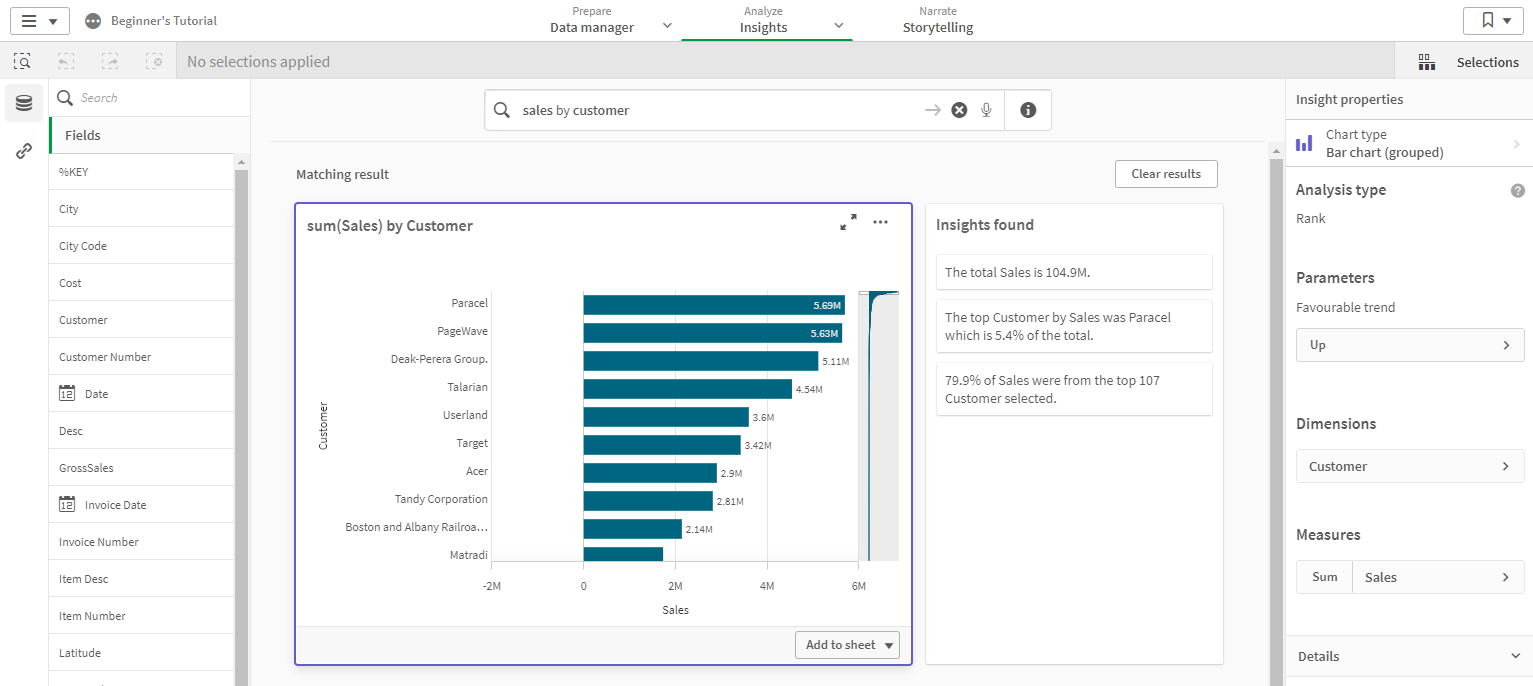
Task: Open the Fields assets panel (database icon)
Action: (x=23, y=103)
